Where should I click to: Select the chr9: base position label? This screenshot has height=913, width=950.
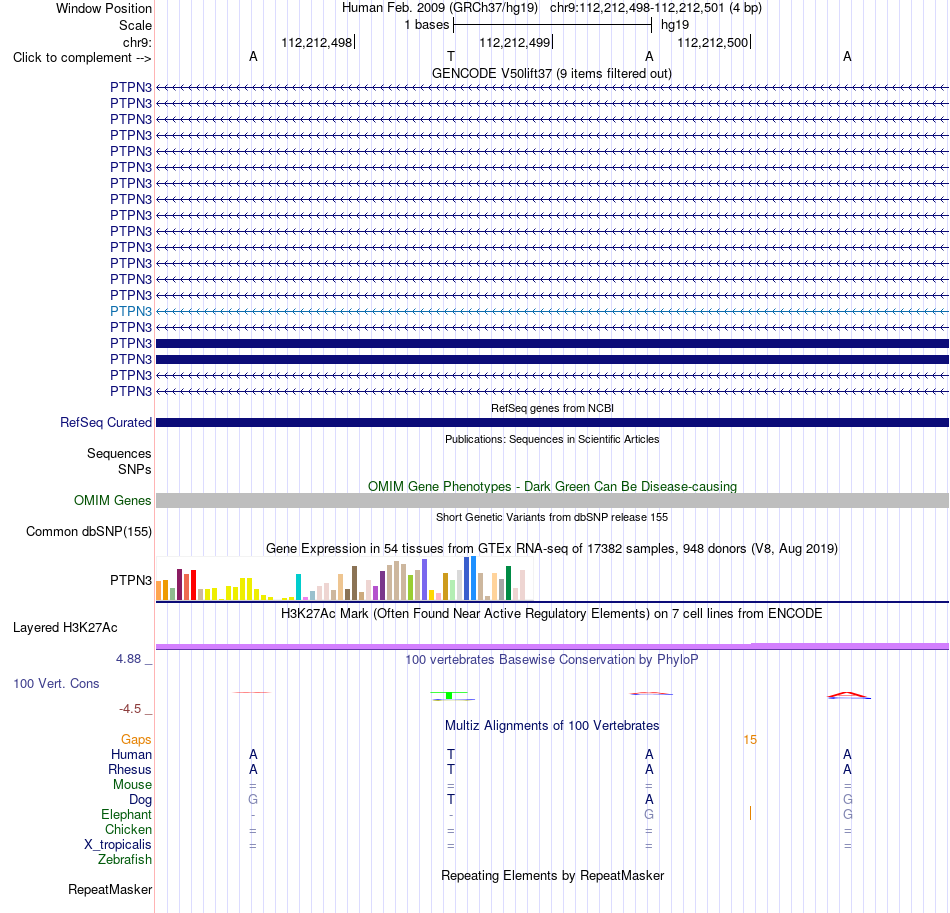137,42
